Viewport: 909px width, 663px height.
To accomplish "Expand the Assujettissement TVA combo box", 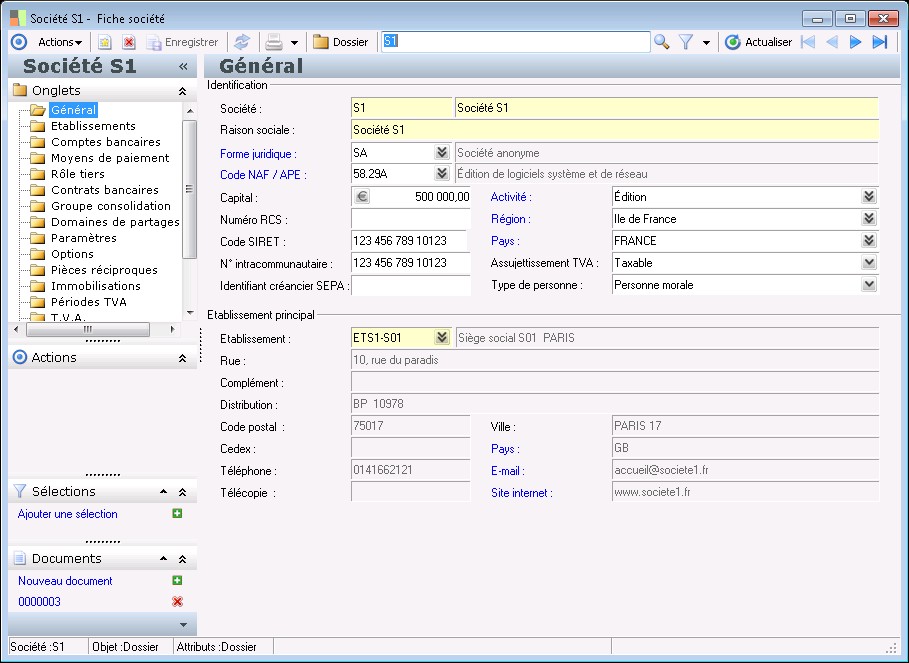I will [869, 263].
